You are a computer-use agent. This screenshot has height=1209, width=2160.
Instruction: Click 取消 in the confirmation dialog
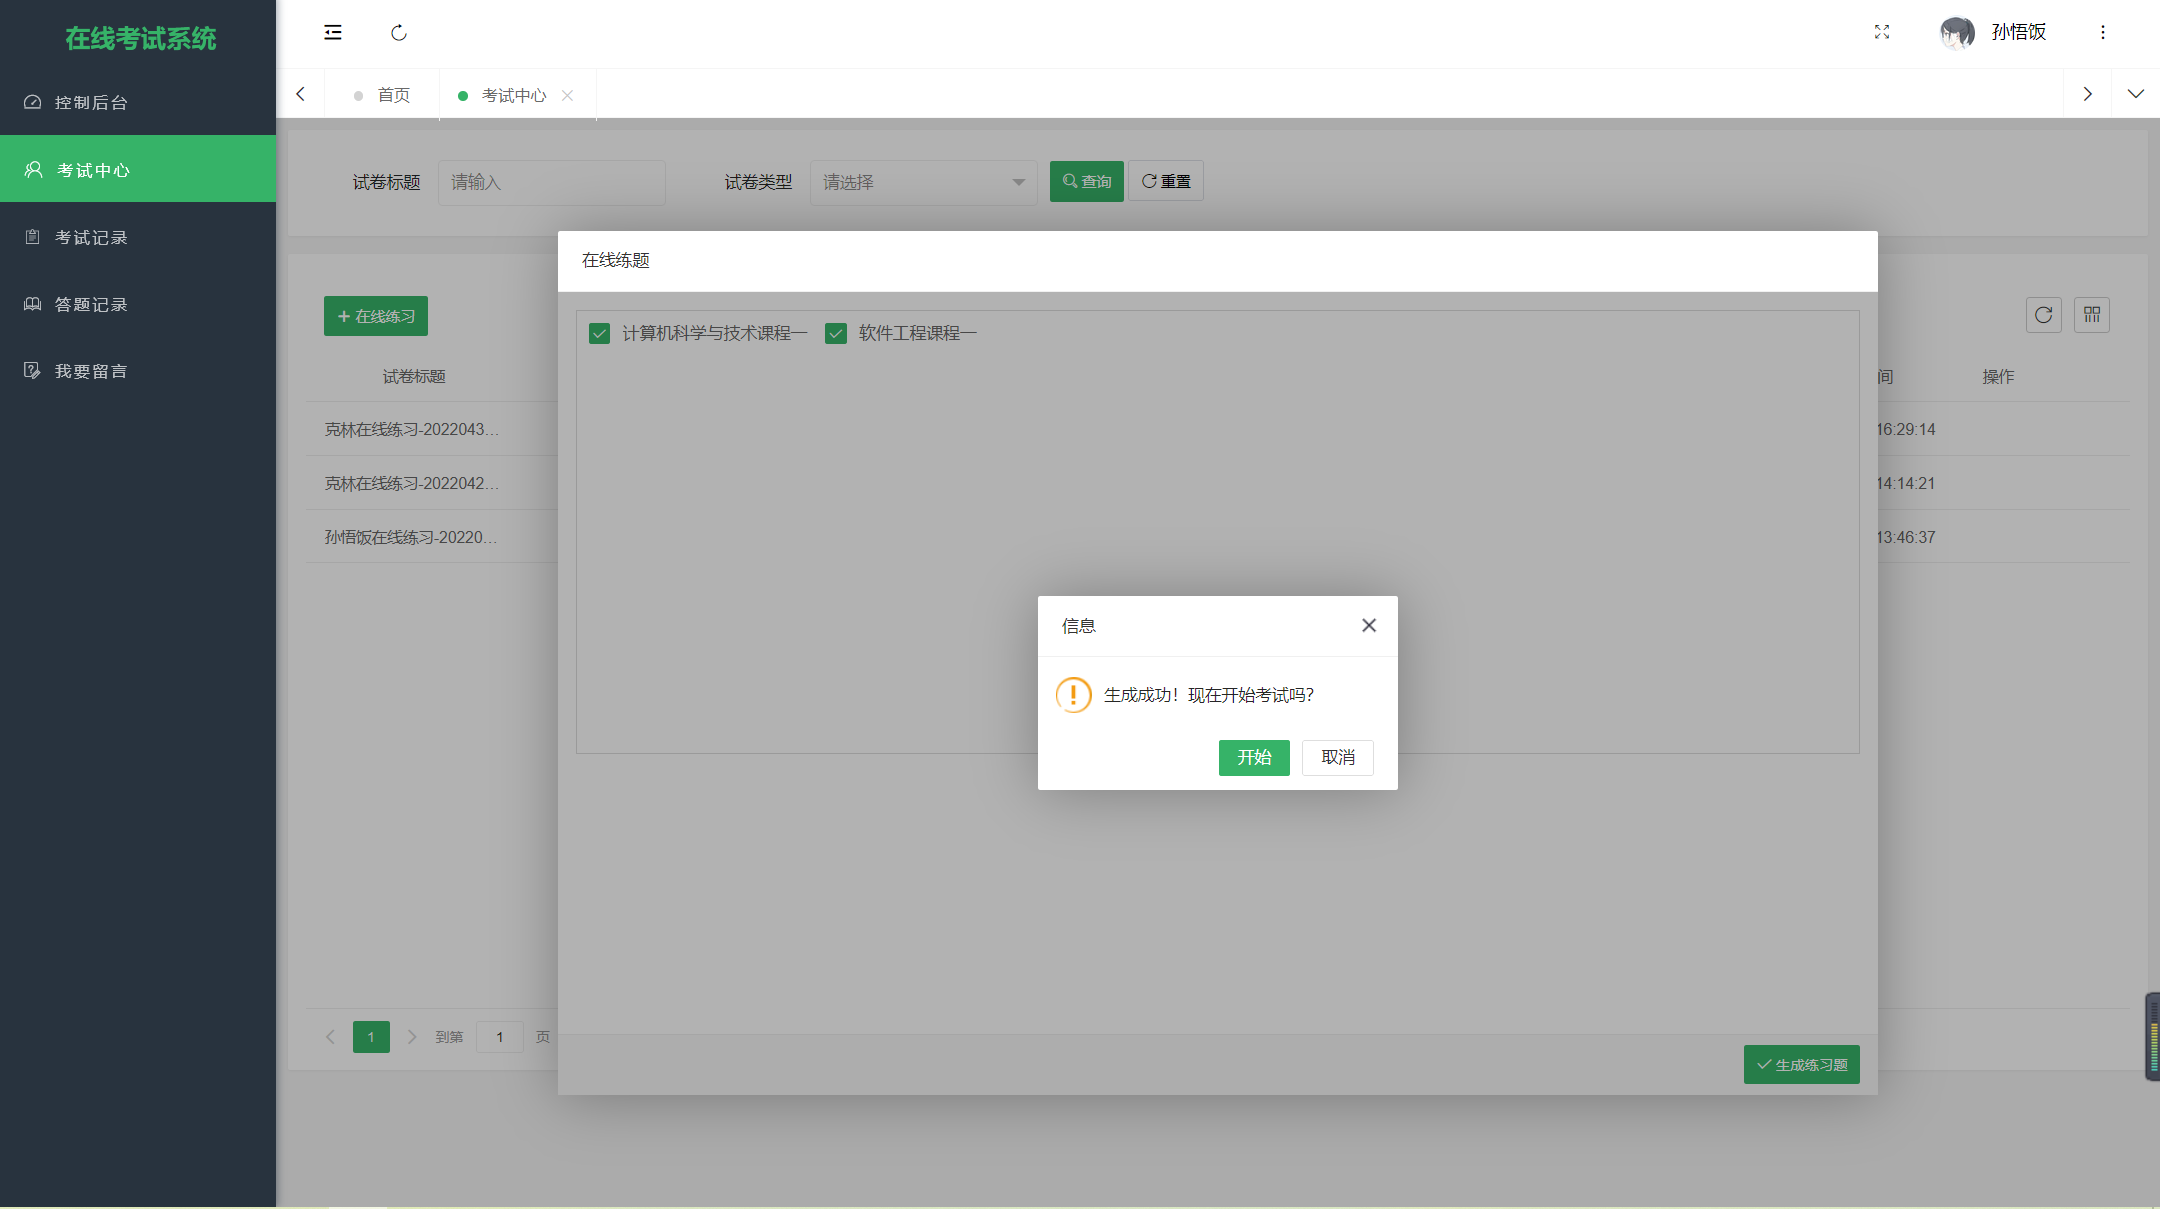tap(1337, 757)
